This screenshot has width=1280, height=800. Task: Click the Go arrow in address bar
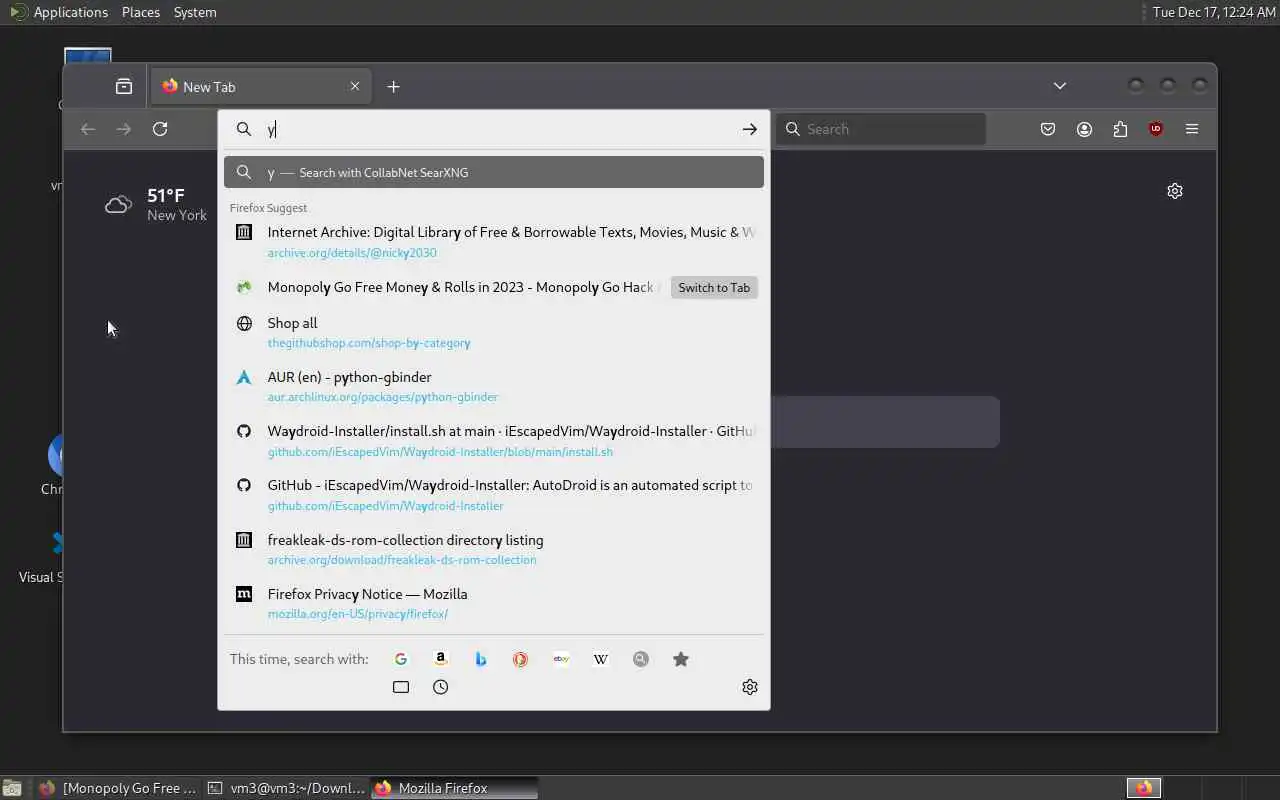[x=750, y=129]
